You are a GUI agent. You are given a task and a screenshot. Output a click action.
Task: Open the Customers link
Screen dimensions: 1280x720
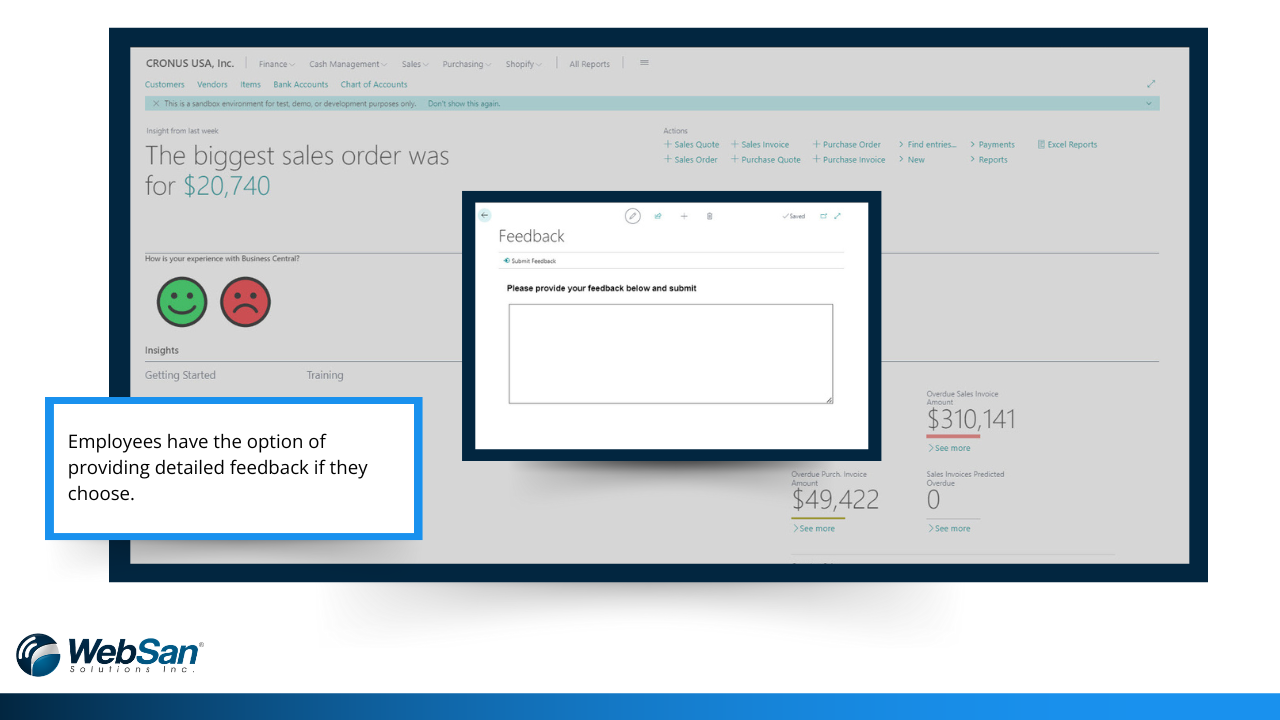click(x=164, y=85)
